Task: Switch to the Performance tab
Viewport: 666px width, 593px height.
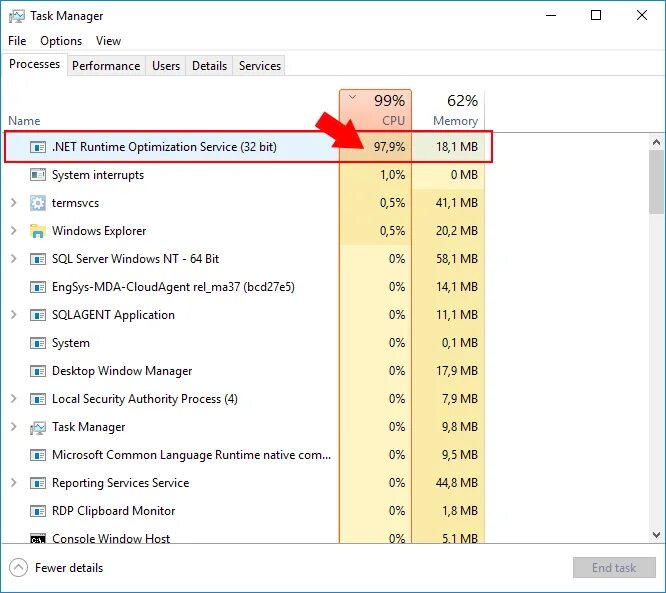Action: (x=106, y=66)
